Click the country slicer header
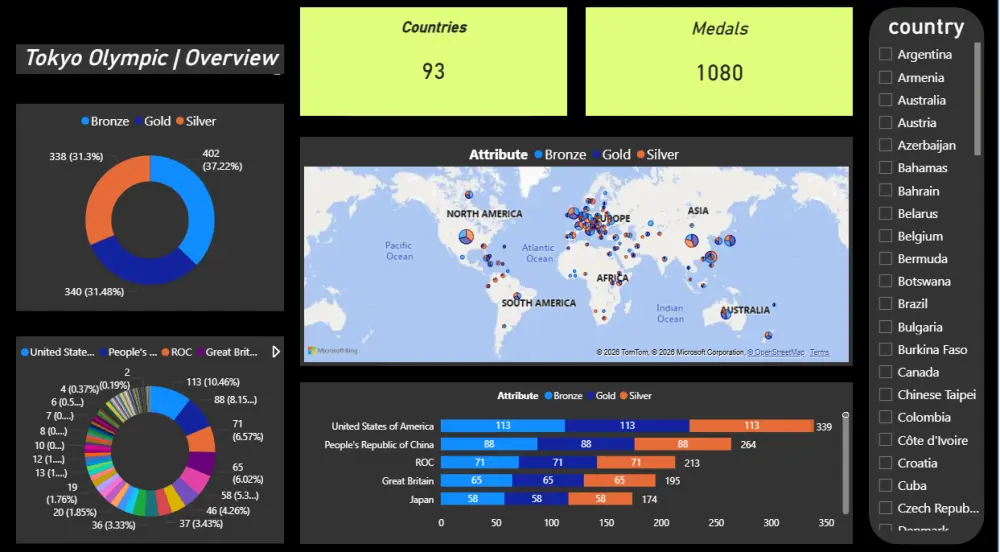 926,27
